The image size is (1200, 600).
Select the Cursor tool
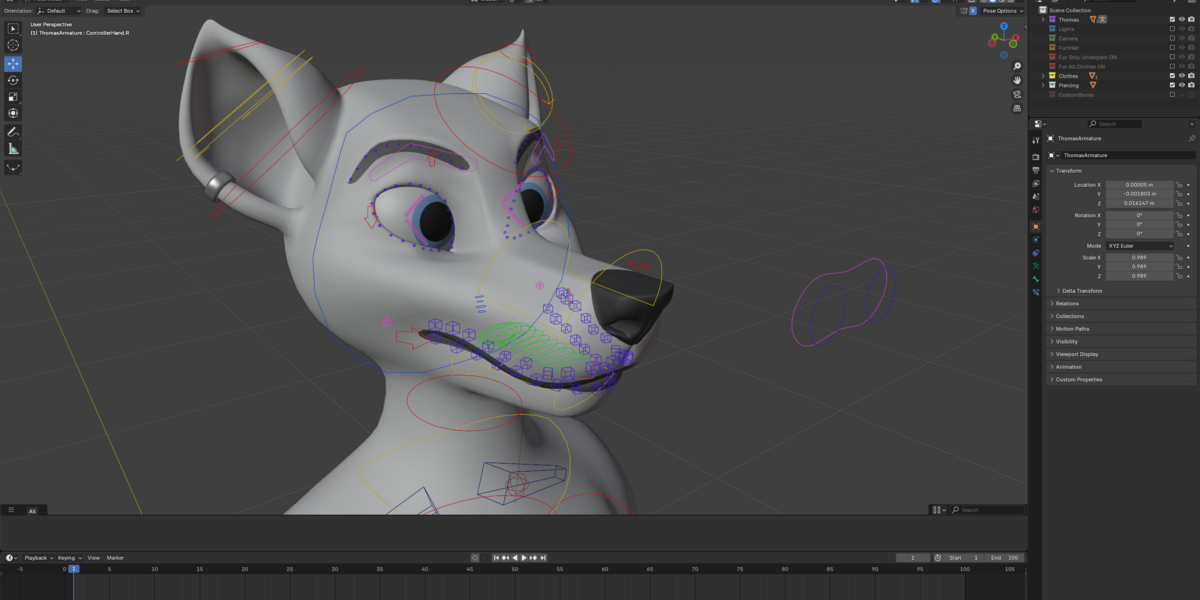tap(14, 45)
